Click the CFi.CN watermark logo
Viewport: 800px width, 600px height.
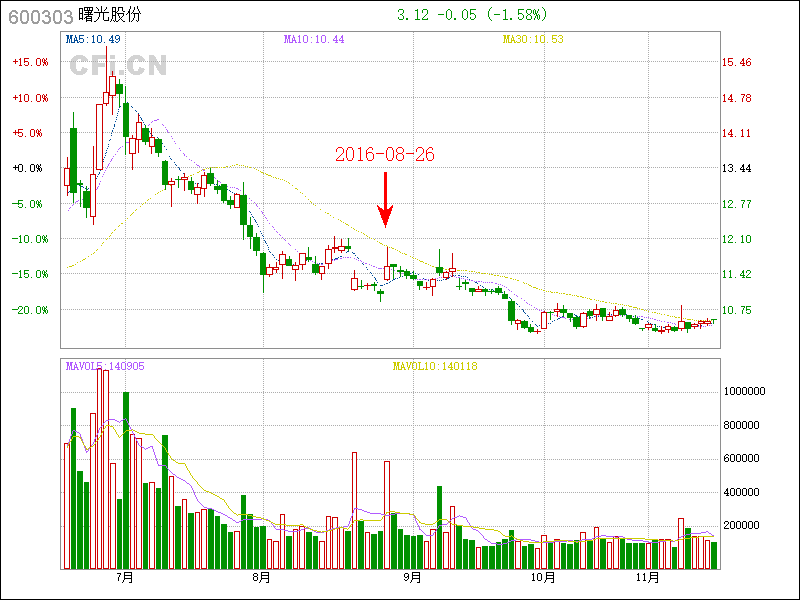[118, 65]
